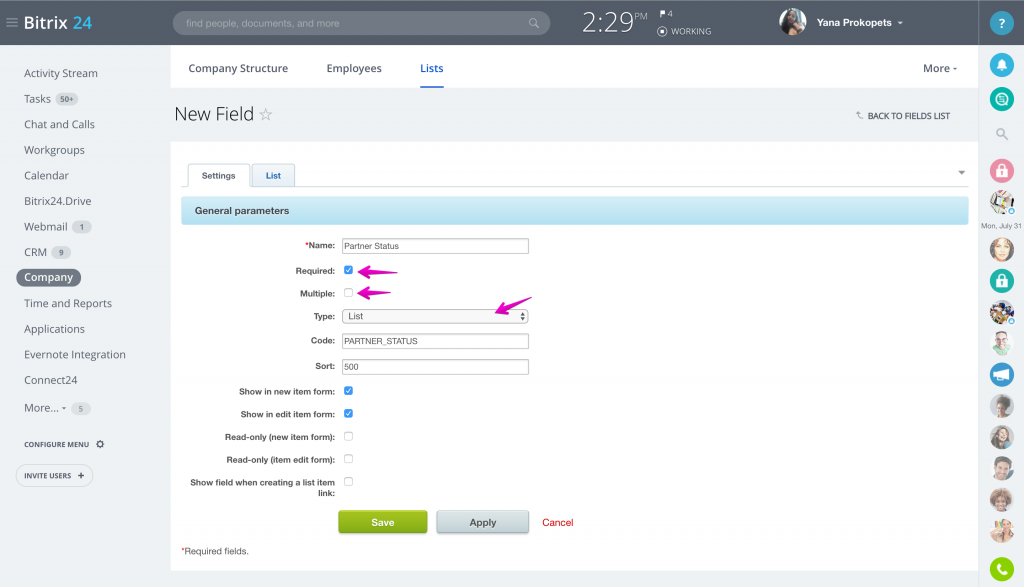Select the Settings form tab
This screenshot has height=587, width=1024.
tap(218, 176)
